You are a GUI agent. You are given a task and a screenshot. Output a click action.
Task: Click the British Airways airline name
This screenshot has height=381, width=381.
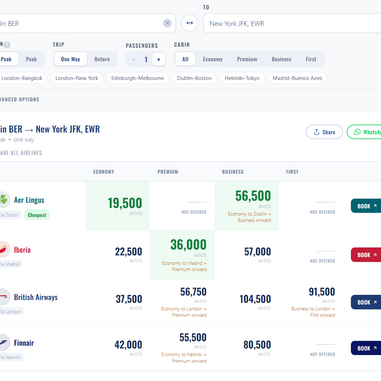[36, 297]
